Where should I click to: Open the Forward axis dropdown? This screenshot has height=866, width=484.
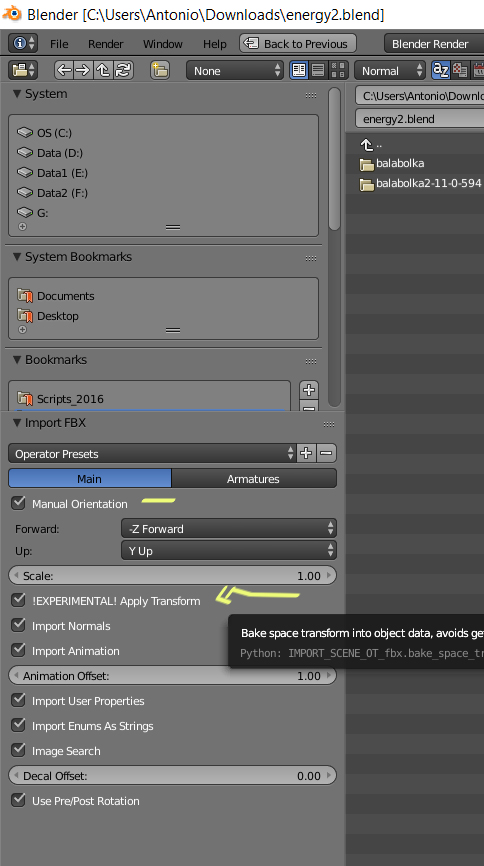[x=229, y=529]
